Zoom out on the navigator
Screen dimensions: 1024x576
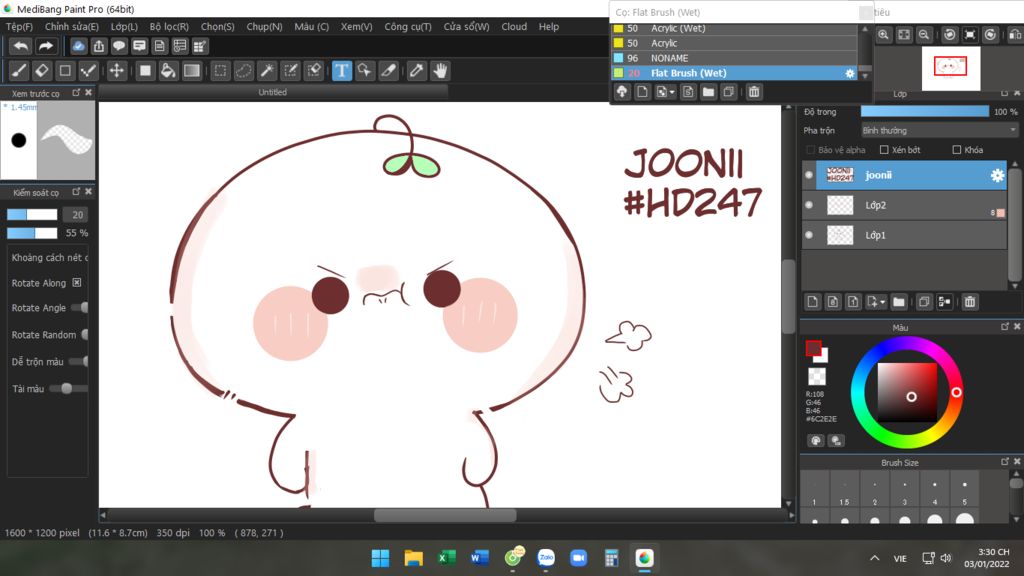coord(924,35)
